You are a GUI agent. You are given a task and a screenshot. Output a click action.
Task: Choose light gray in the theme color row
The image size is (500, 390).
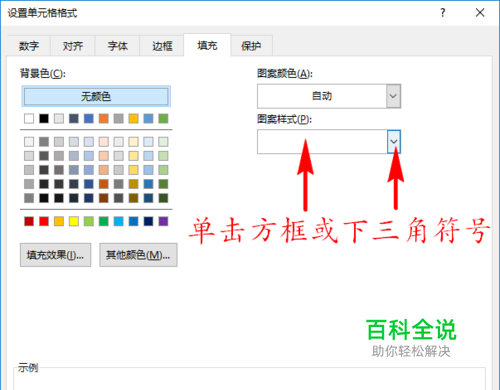click(59, 118)
